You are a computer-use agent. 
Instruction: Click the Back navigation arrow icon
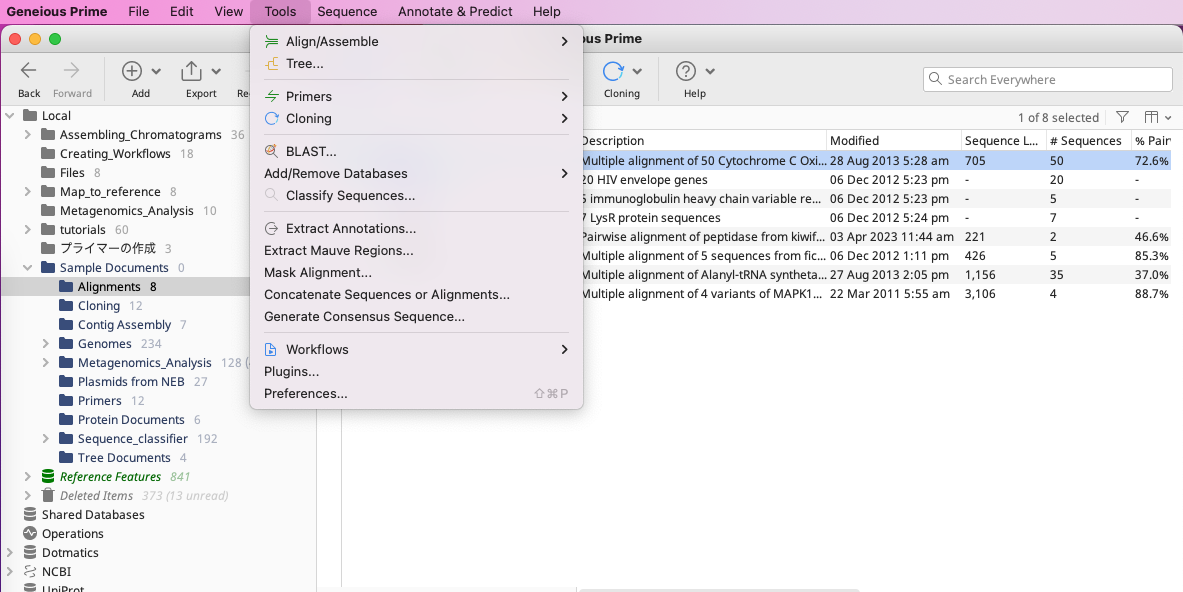pos(29,71)
